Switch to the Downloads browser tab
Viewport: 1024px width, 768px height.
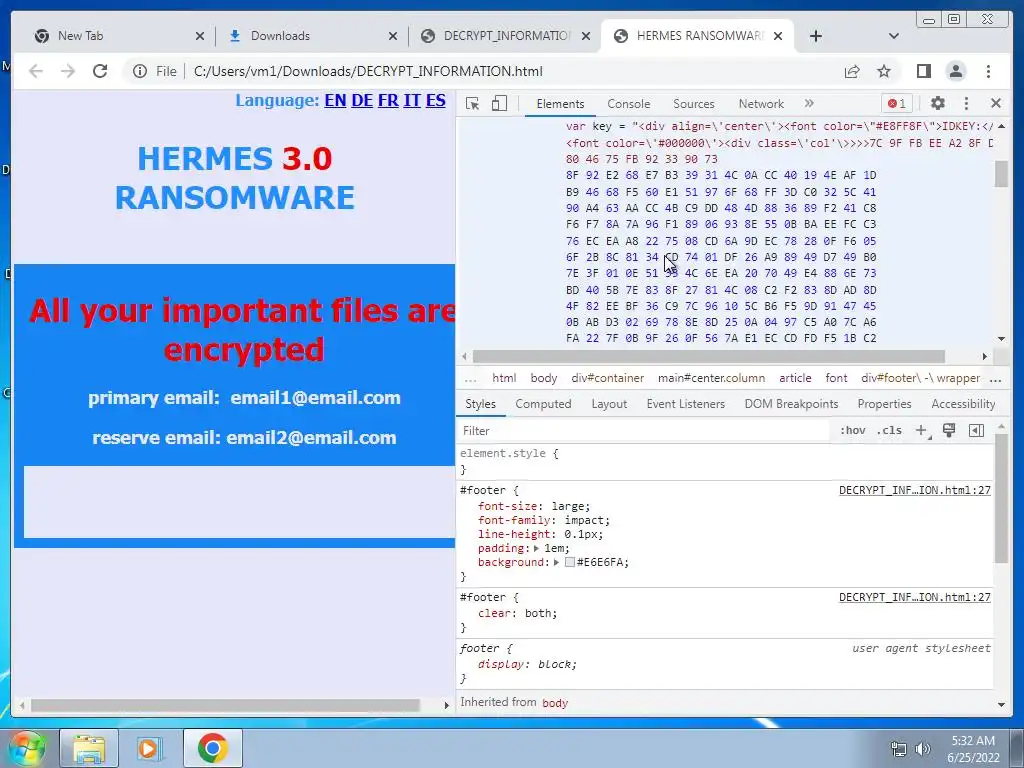[x=311, y=36]
